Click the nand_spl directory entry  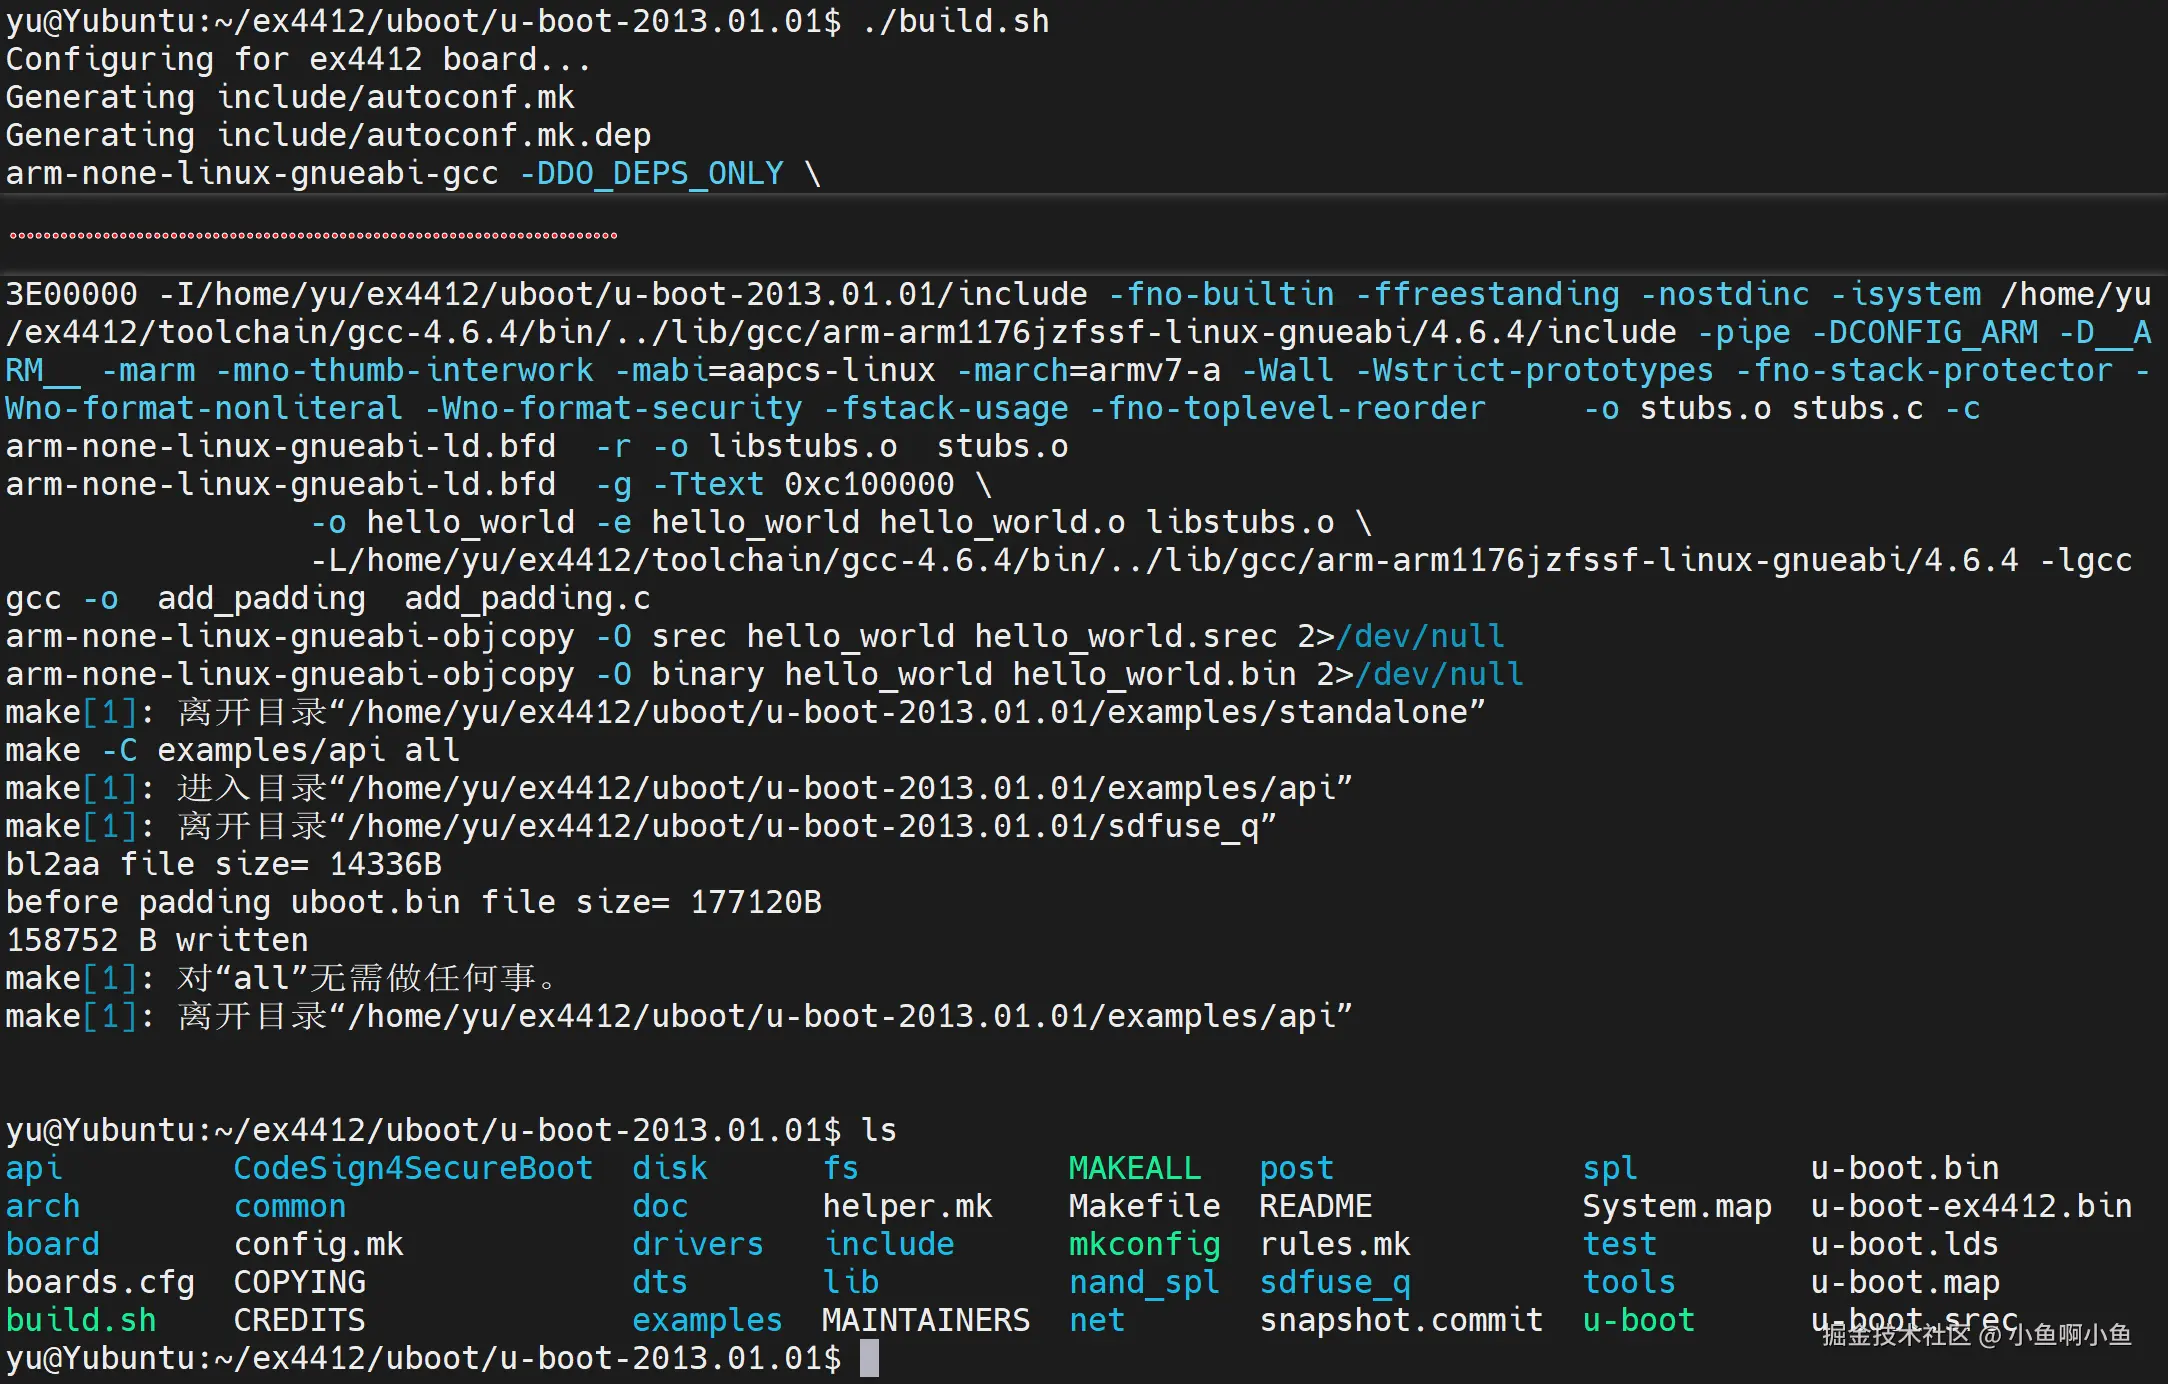1144,1282
